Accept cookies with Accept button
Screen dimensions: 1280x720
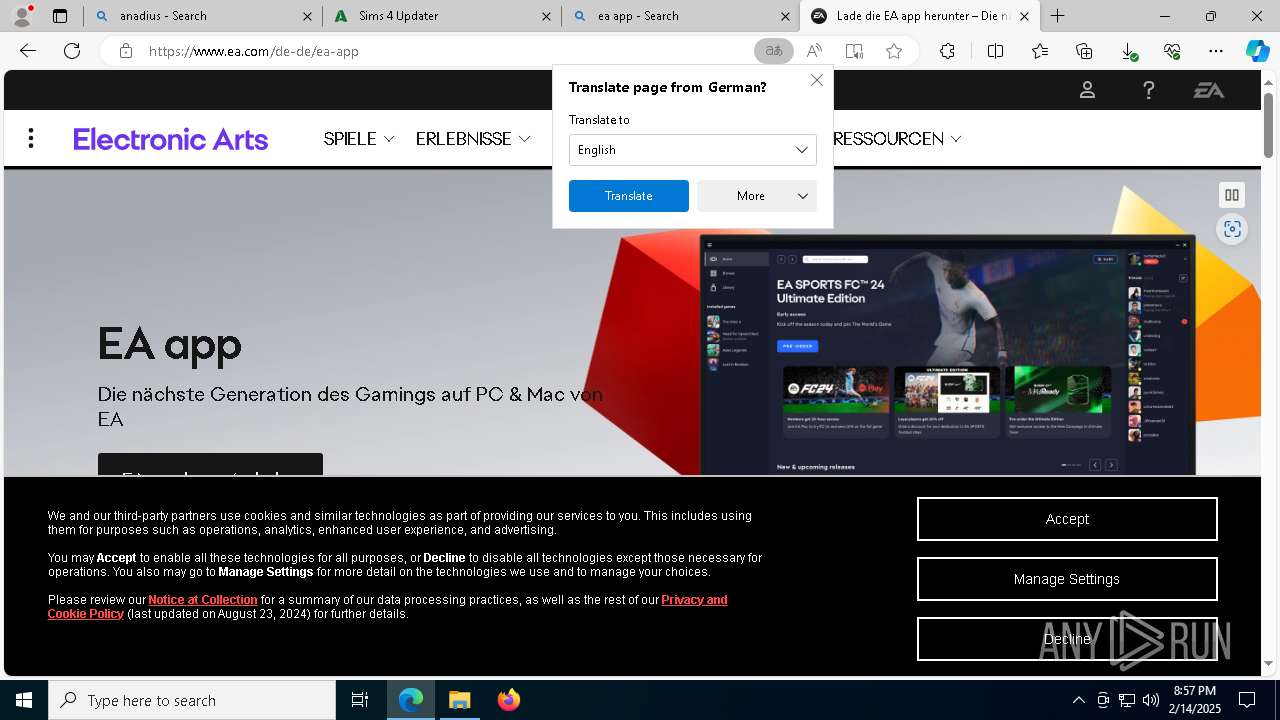[x=1067, y=519]
